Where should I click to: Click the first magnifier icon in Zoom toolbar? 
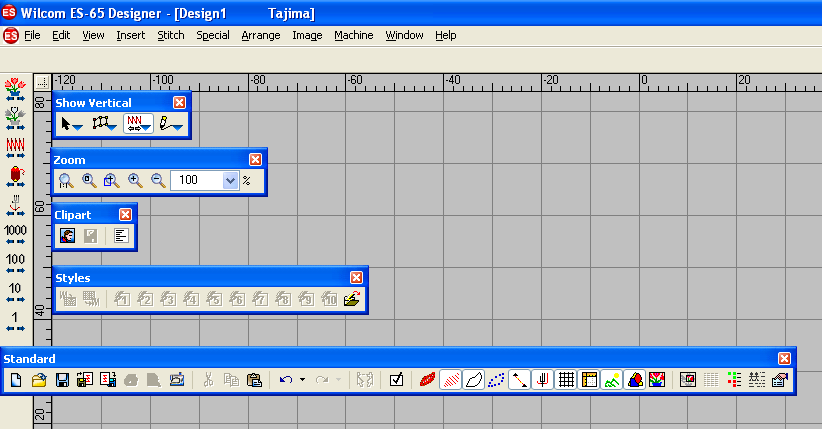(x=66, y=180)
